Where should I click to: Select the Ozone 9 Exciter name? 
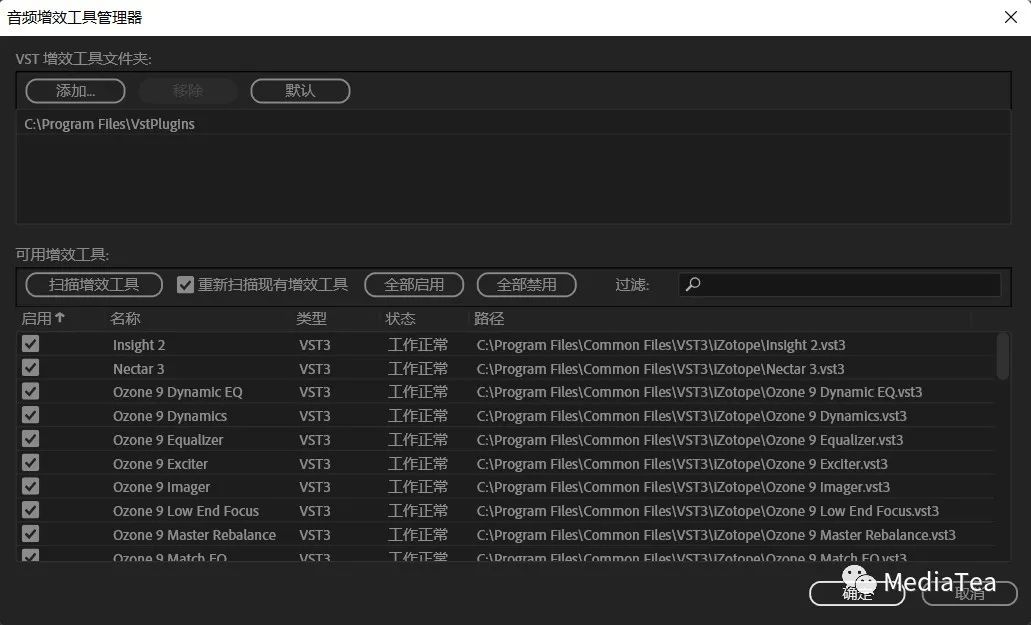[x=160, y=464]
